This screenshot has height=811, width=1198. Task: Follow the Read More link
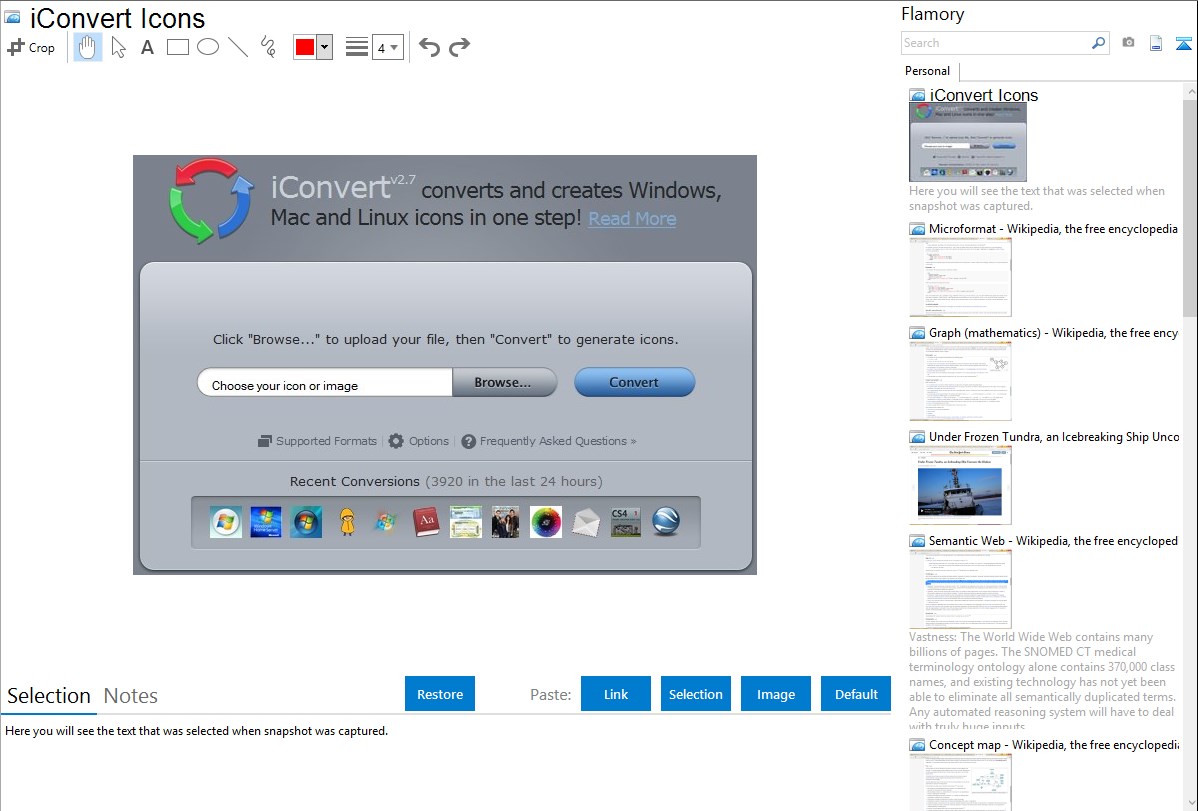632,219
